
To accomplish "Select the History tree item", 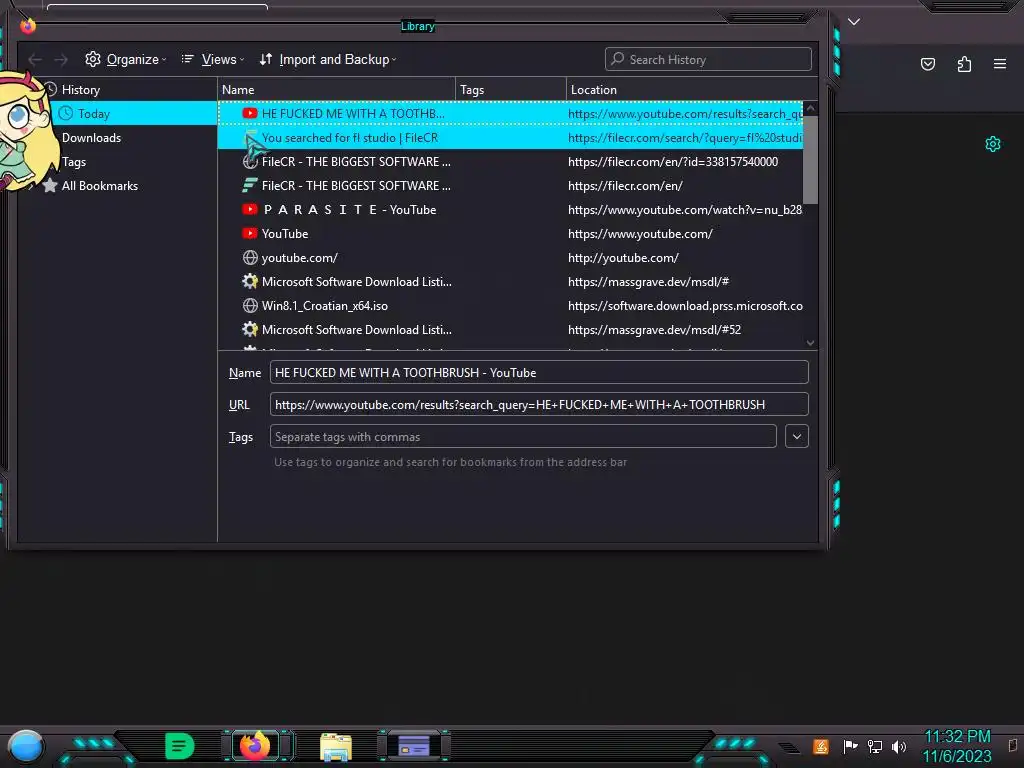I will pyautogui.click(x=80, y=89).
